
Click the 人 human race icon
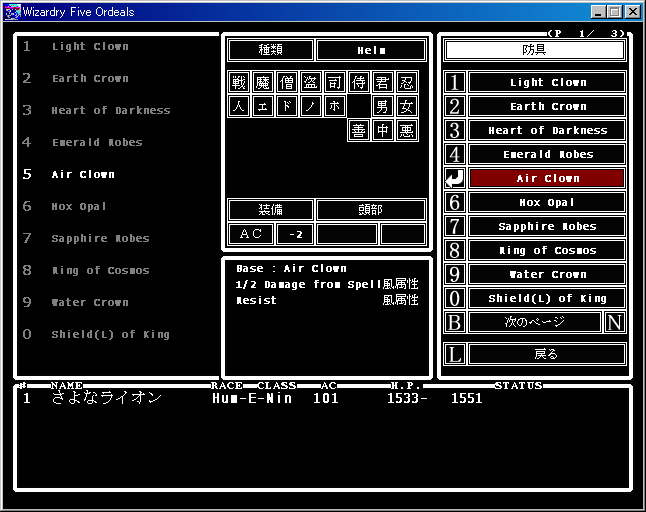tap(239, 106)
